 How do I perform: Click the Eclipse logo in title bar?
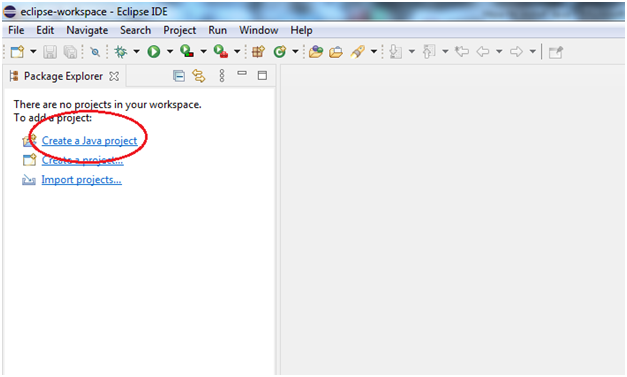10,12
